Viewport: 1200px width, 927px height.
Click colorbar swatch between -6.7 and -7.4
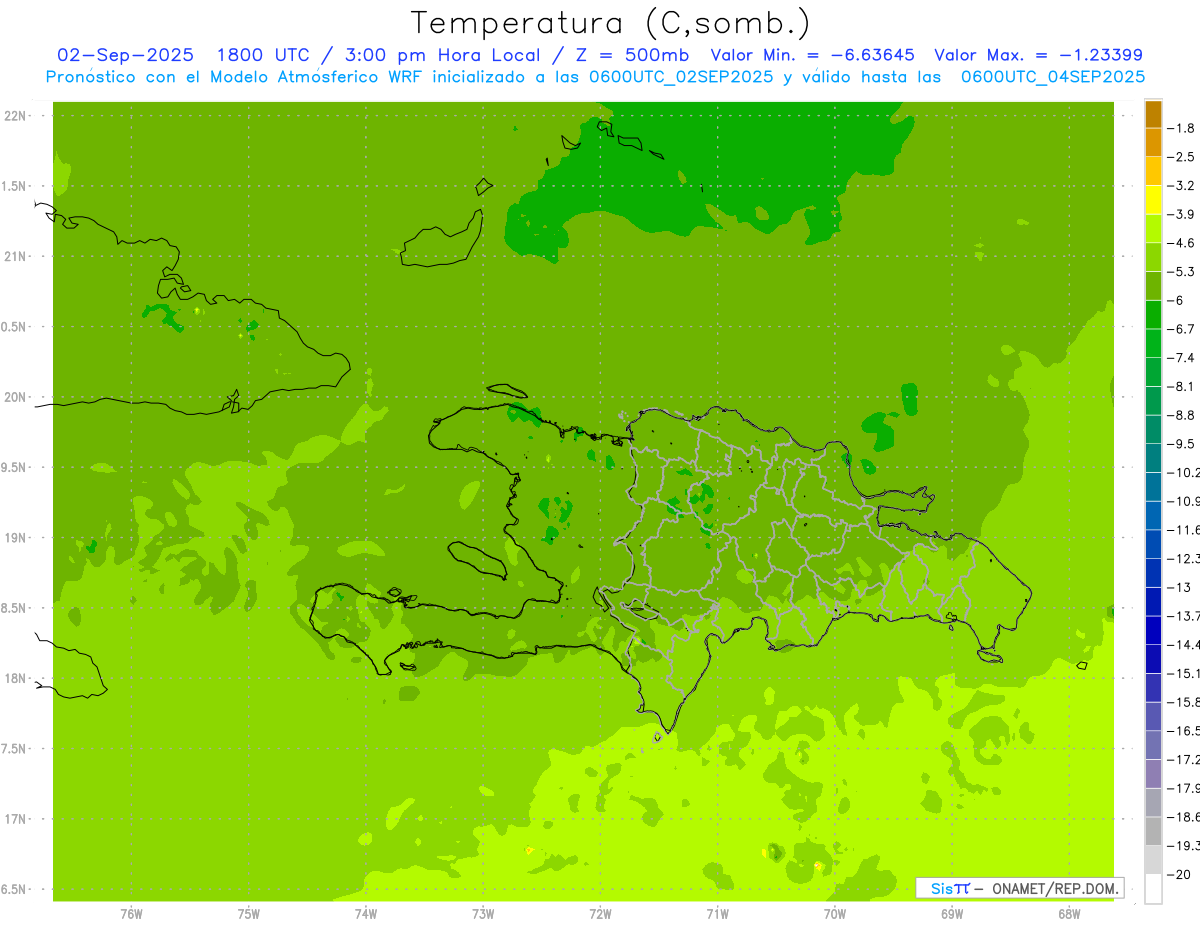[x=1153, y=343]
